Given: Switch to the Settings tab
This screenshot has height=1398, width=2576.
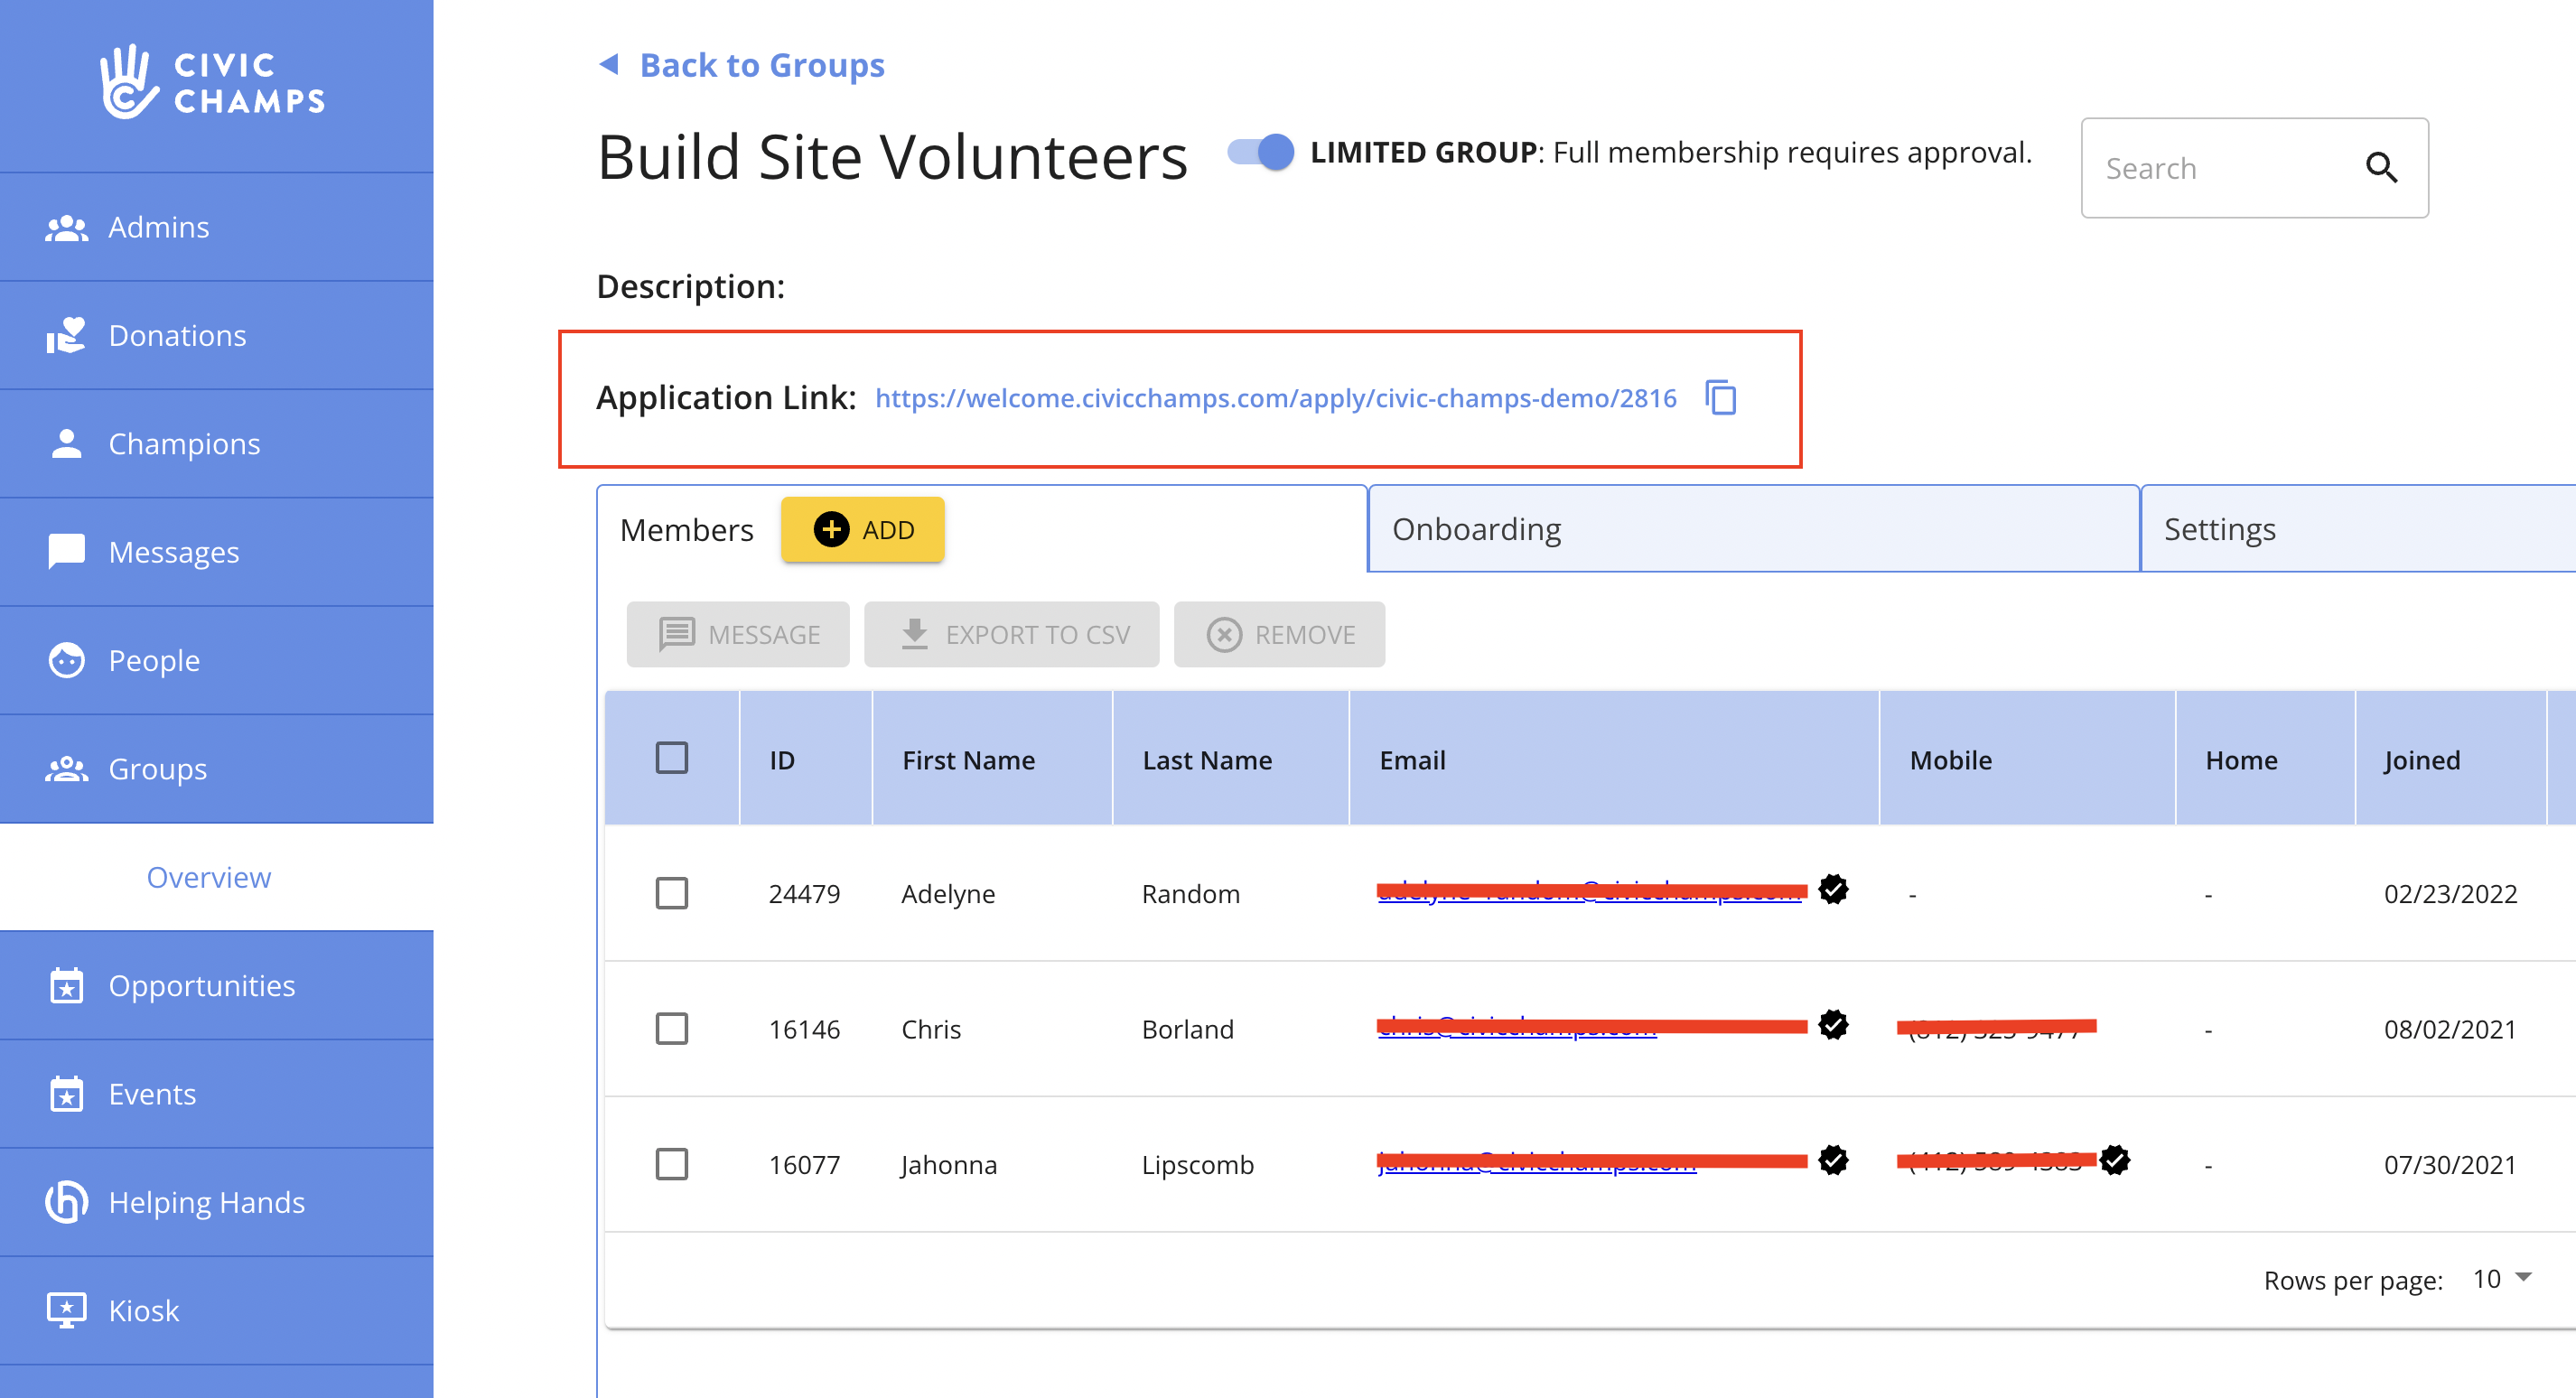Looking at the screenshot, I should (2358, 529).
